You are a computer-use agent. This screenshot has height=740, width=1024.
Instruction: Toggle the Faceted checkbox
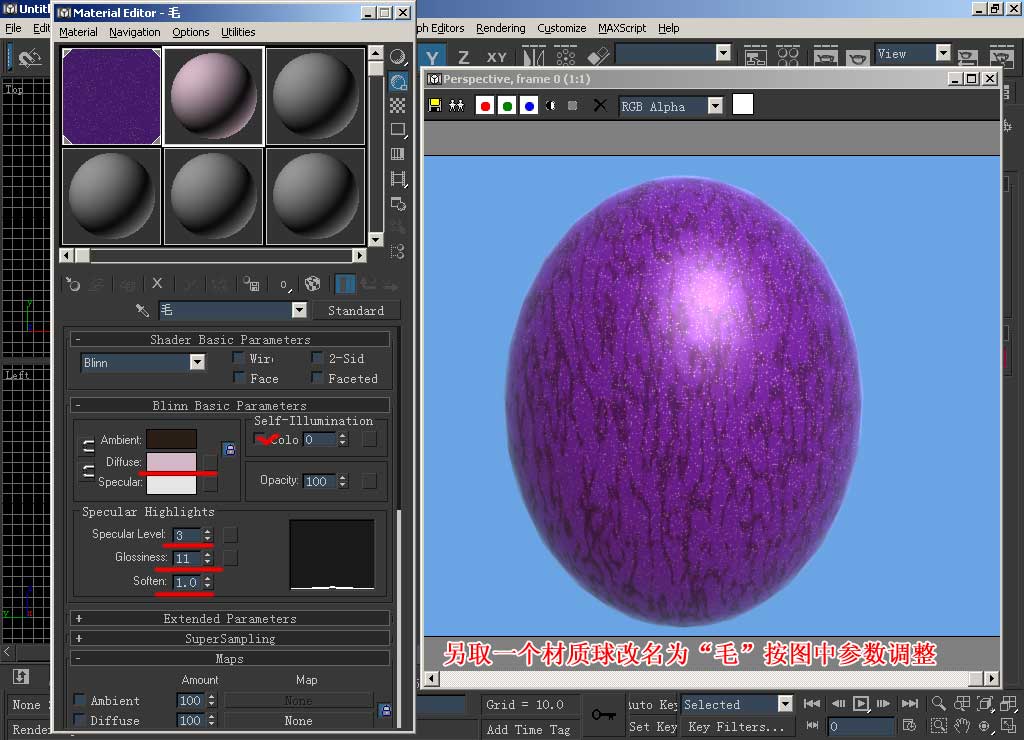click(317, 378)
